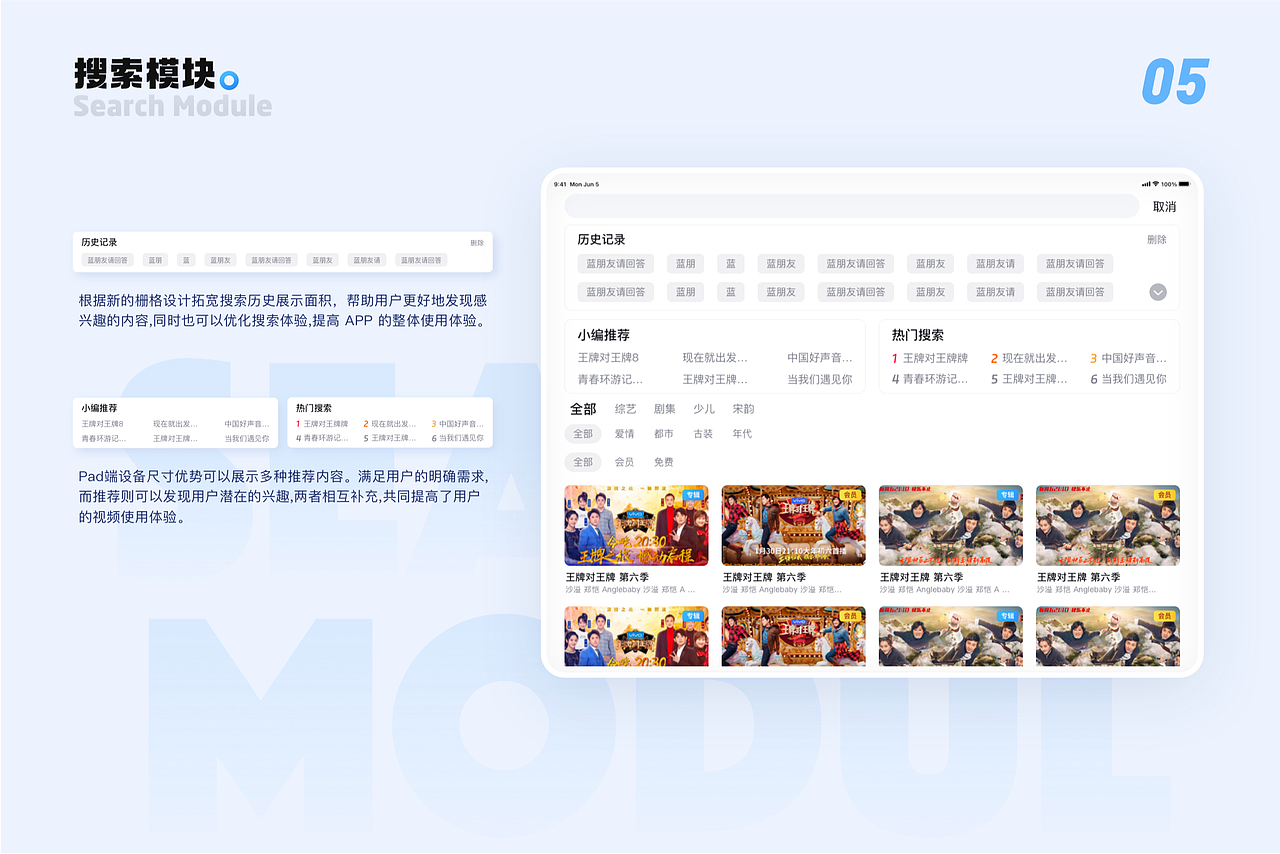The image size is (1280, 854).
Task: Open 现在就出发… in the tablet's 小编推荐 panel
Action: tap(715, 358)
